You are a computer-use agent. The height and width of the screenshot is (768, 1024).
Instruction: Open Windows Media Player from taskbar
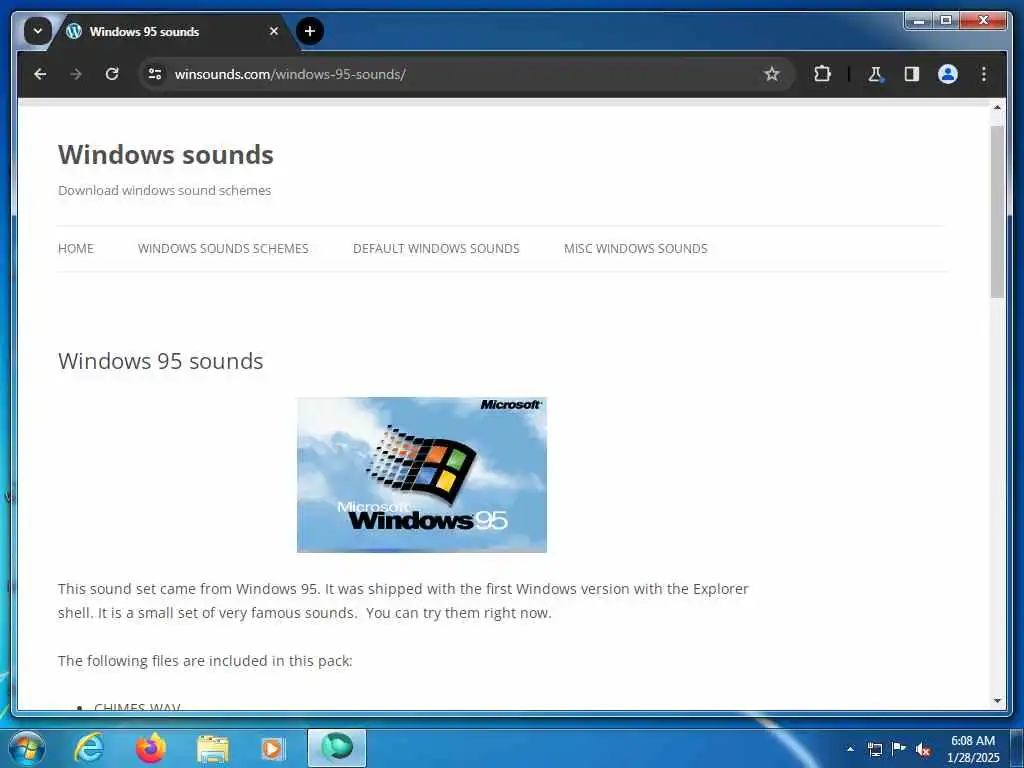click(x=273, y=748)
